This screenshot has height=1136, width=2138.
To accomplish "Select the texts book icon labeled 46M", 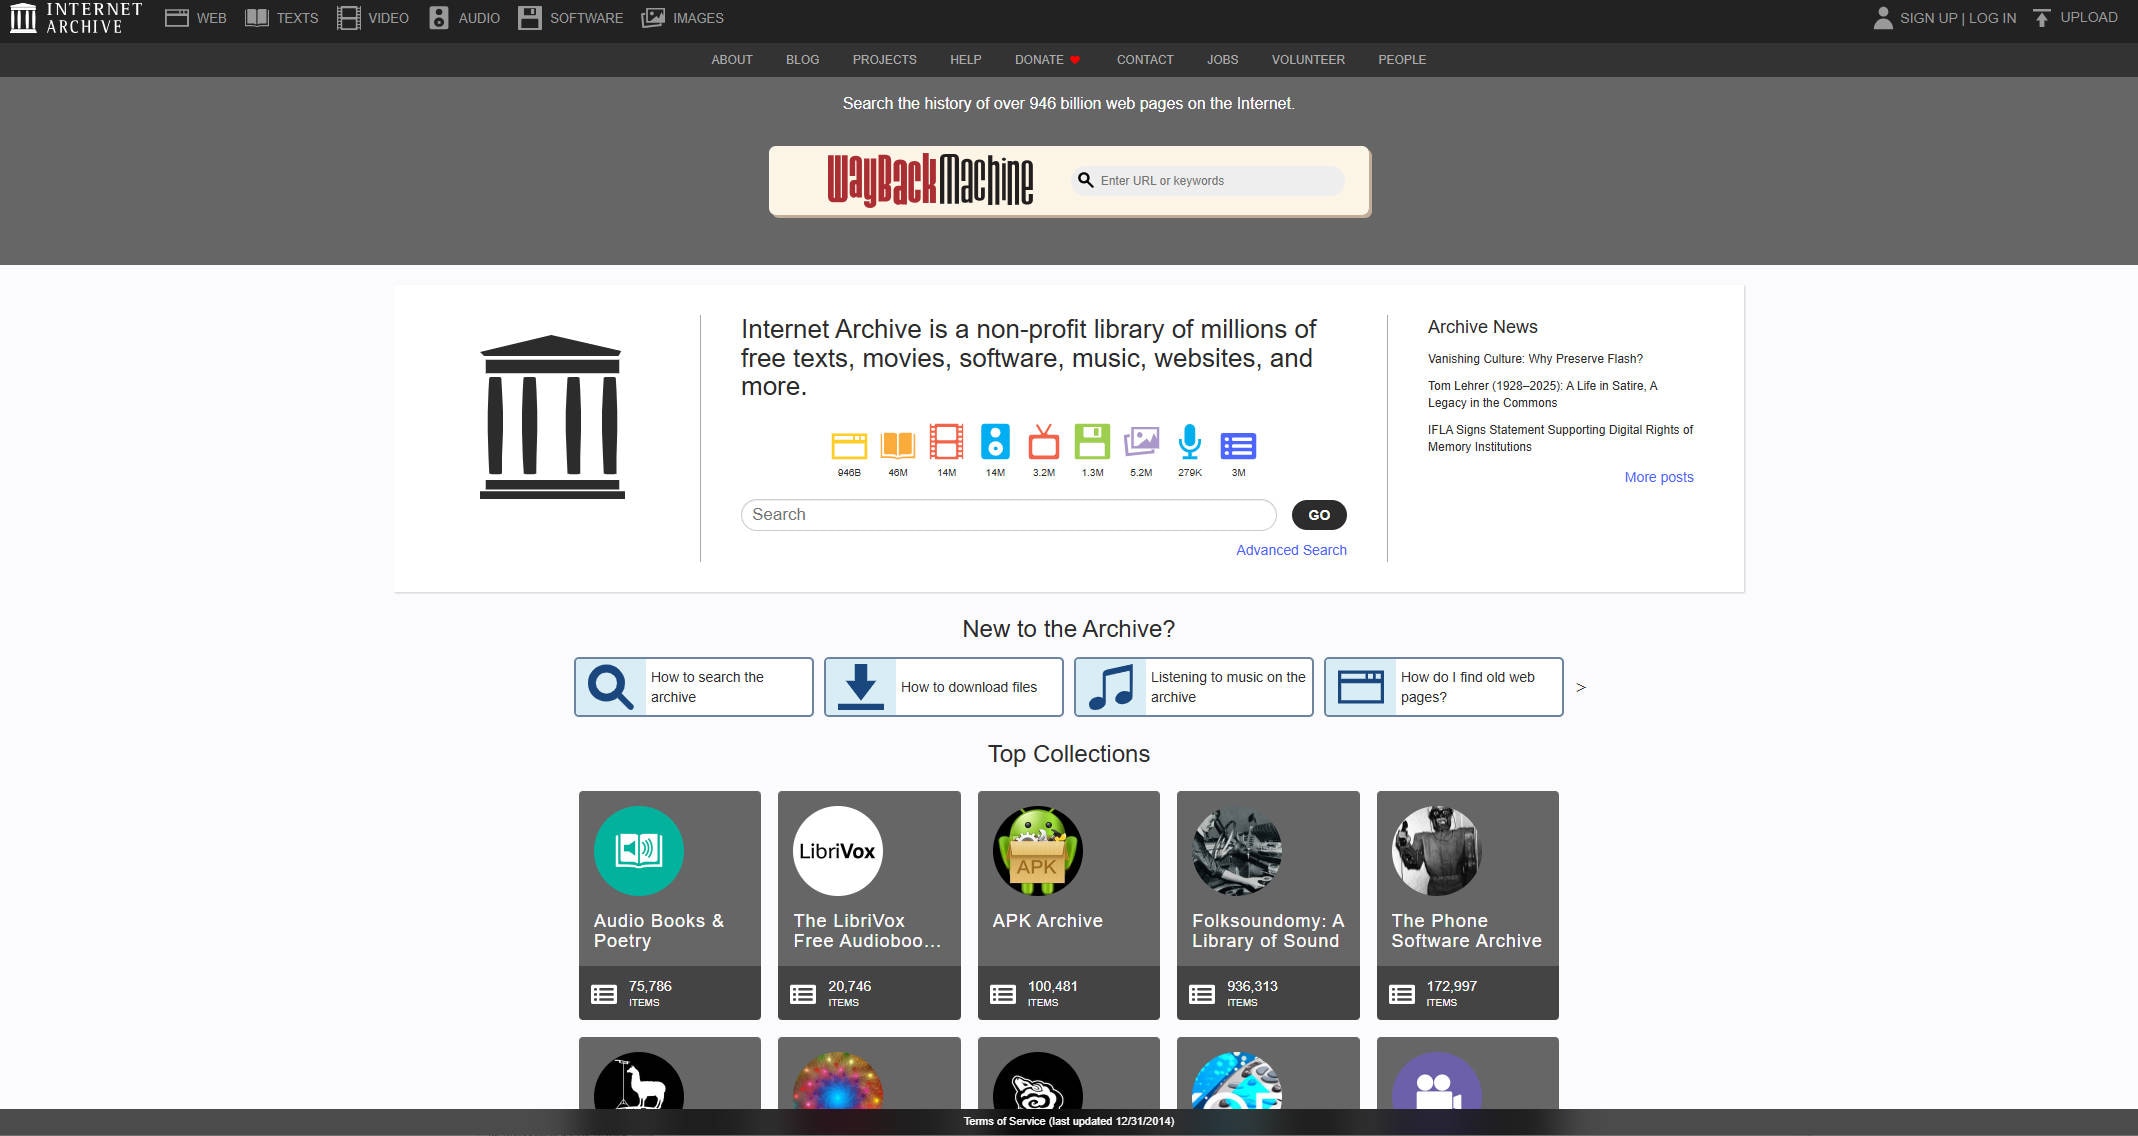I will click(898, 445).
